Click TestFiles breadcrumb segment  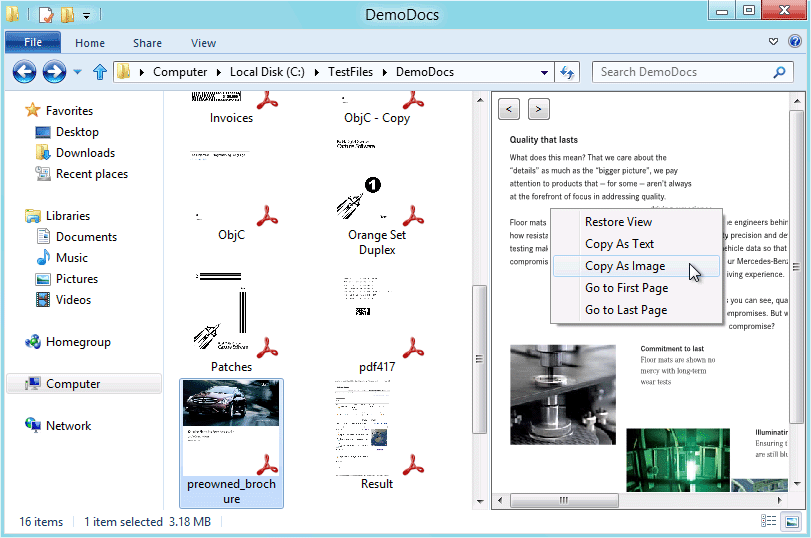(x=350, y=72)
